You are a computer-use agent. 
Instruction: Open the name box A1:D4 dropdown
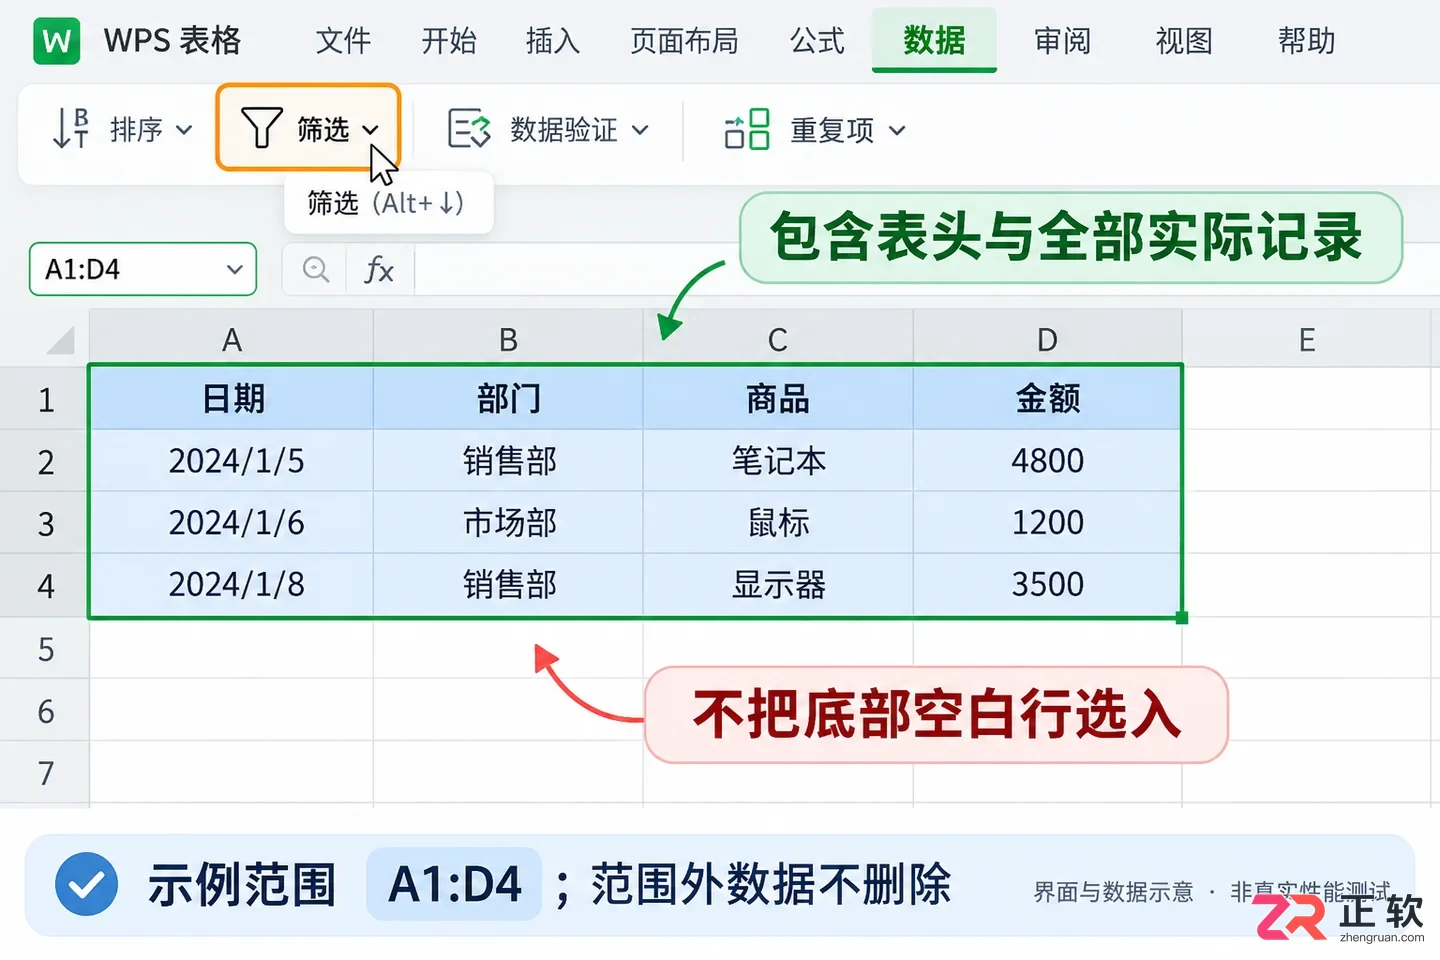pos(235,269)
